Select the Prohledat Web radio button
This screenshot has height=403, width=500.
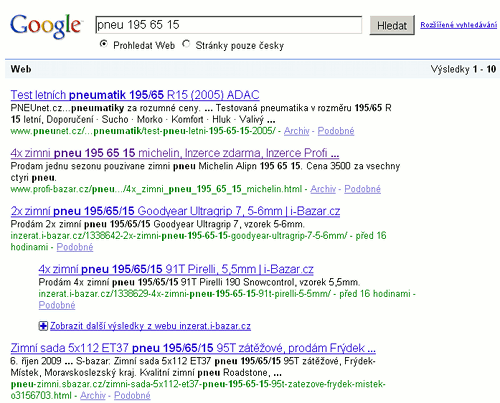pos(104,44)
